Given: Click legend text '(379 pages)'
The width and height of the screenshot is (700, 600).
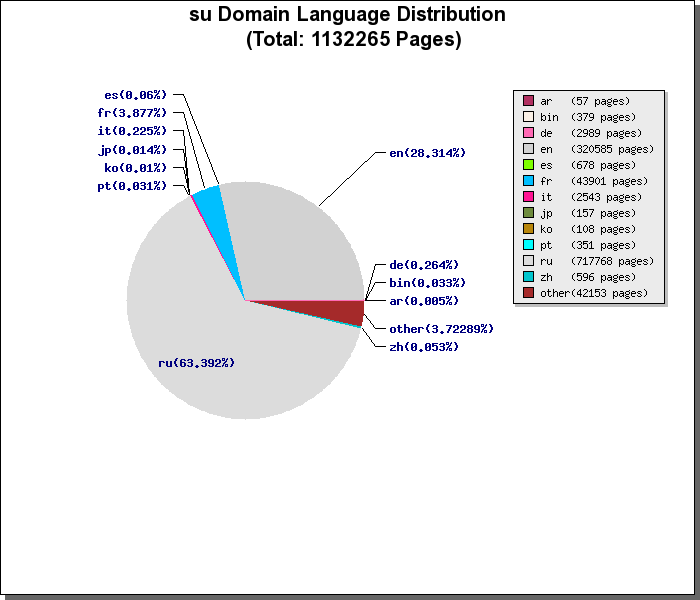Looking at the screenshot, I should point(603,117).
